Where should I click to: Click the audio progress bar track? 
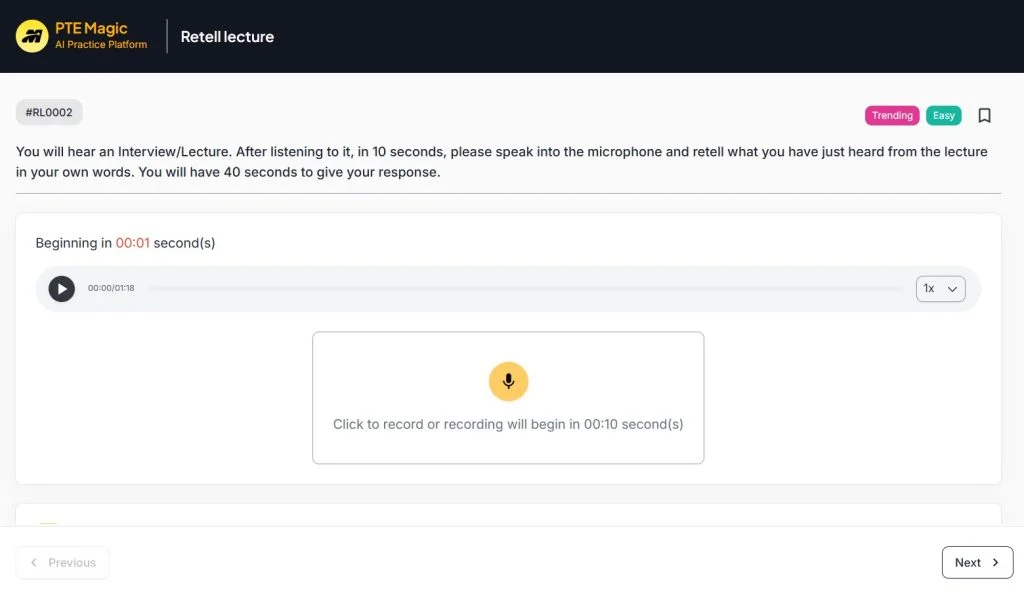point(525,289)
